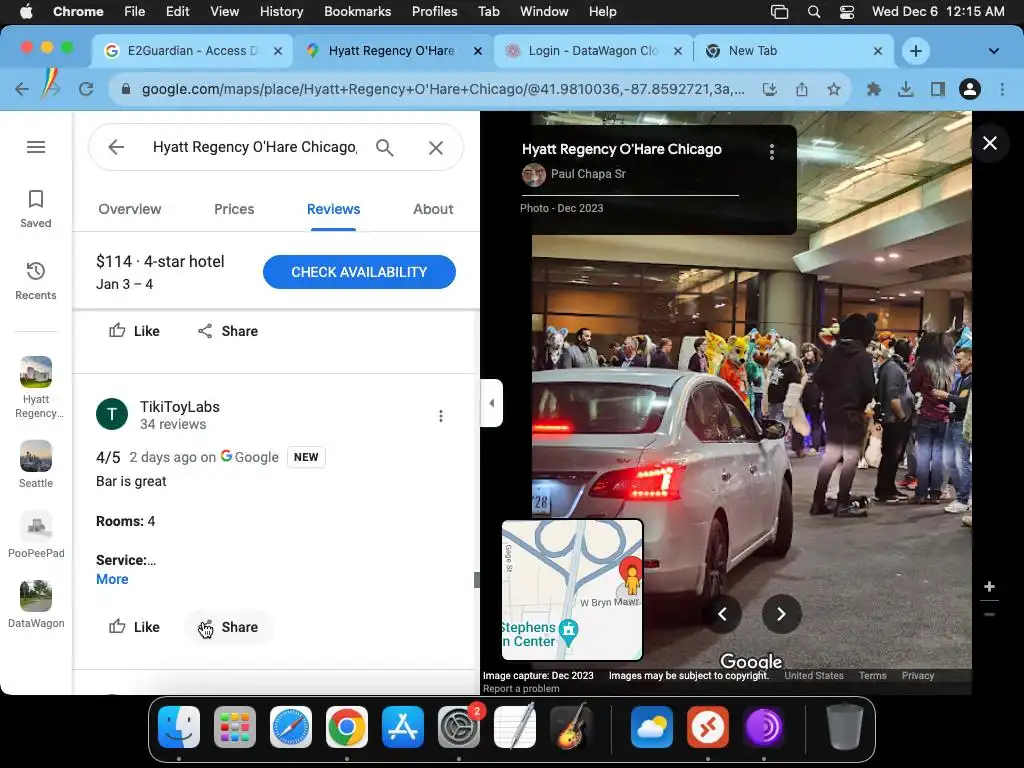Click the install app icon in address bar

(x=770, y=89)
